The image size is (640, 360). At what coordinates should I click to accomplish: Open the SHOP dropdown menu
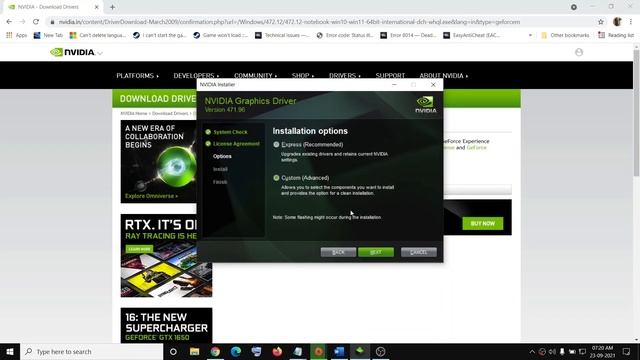pyautogui.click(x=303, y=76)
